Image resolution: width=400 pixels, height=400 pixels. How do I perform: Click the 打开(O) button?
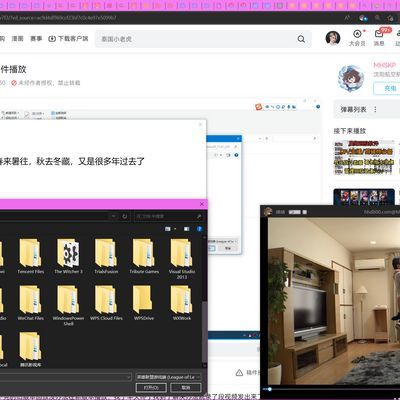coord(151,388)
